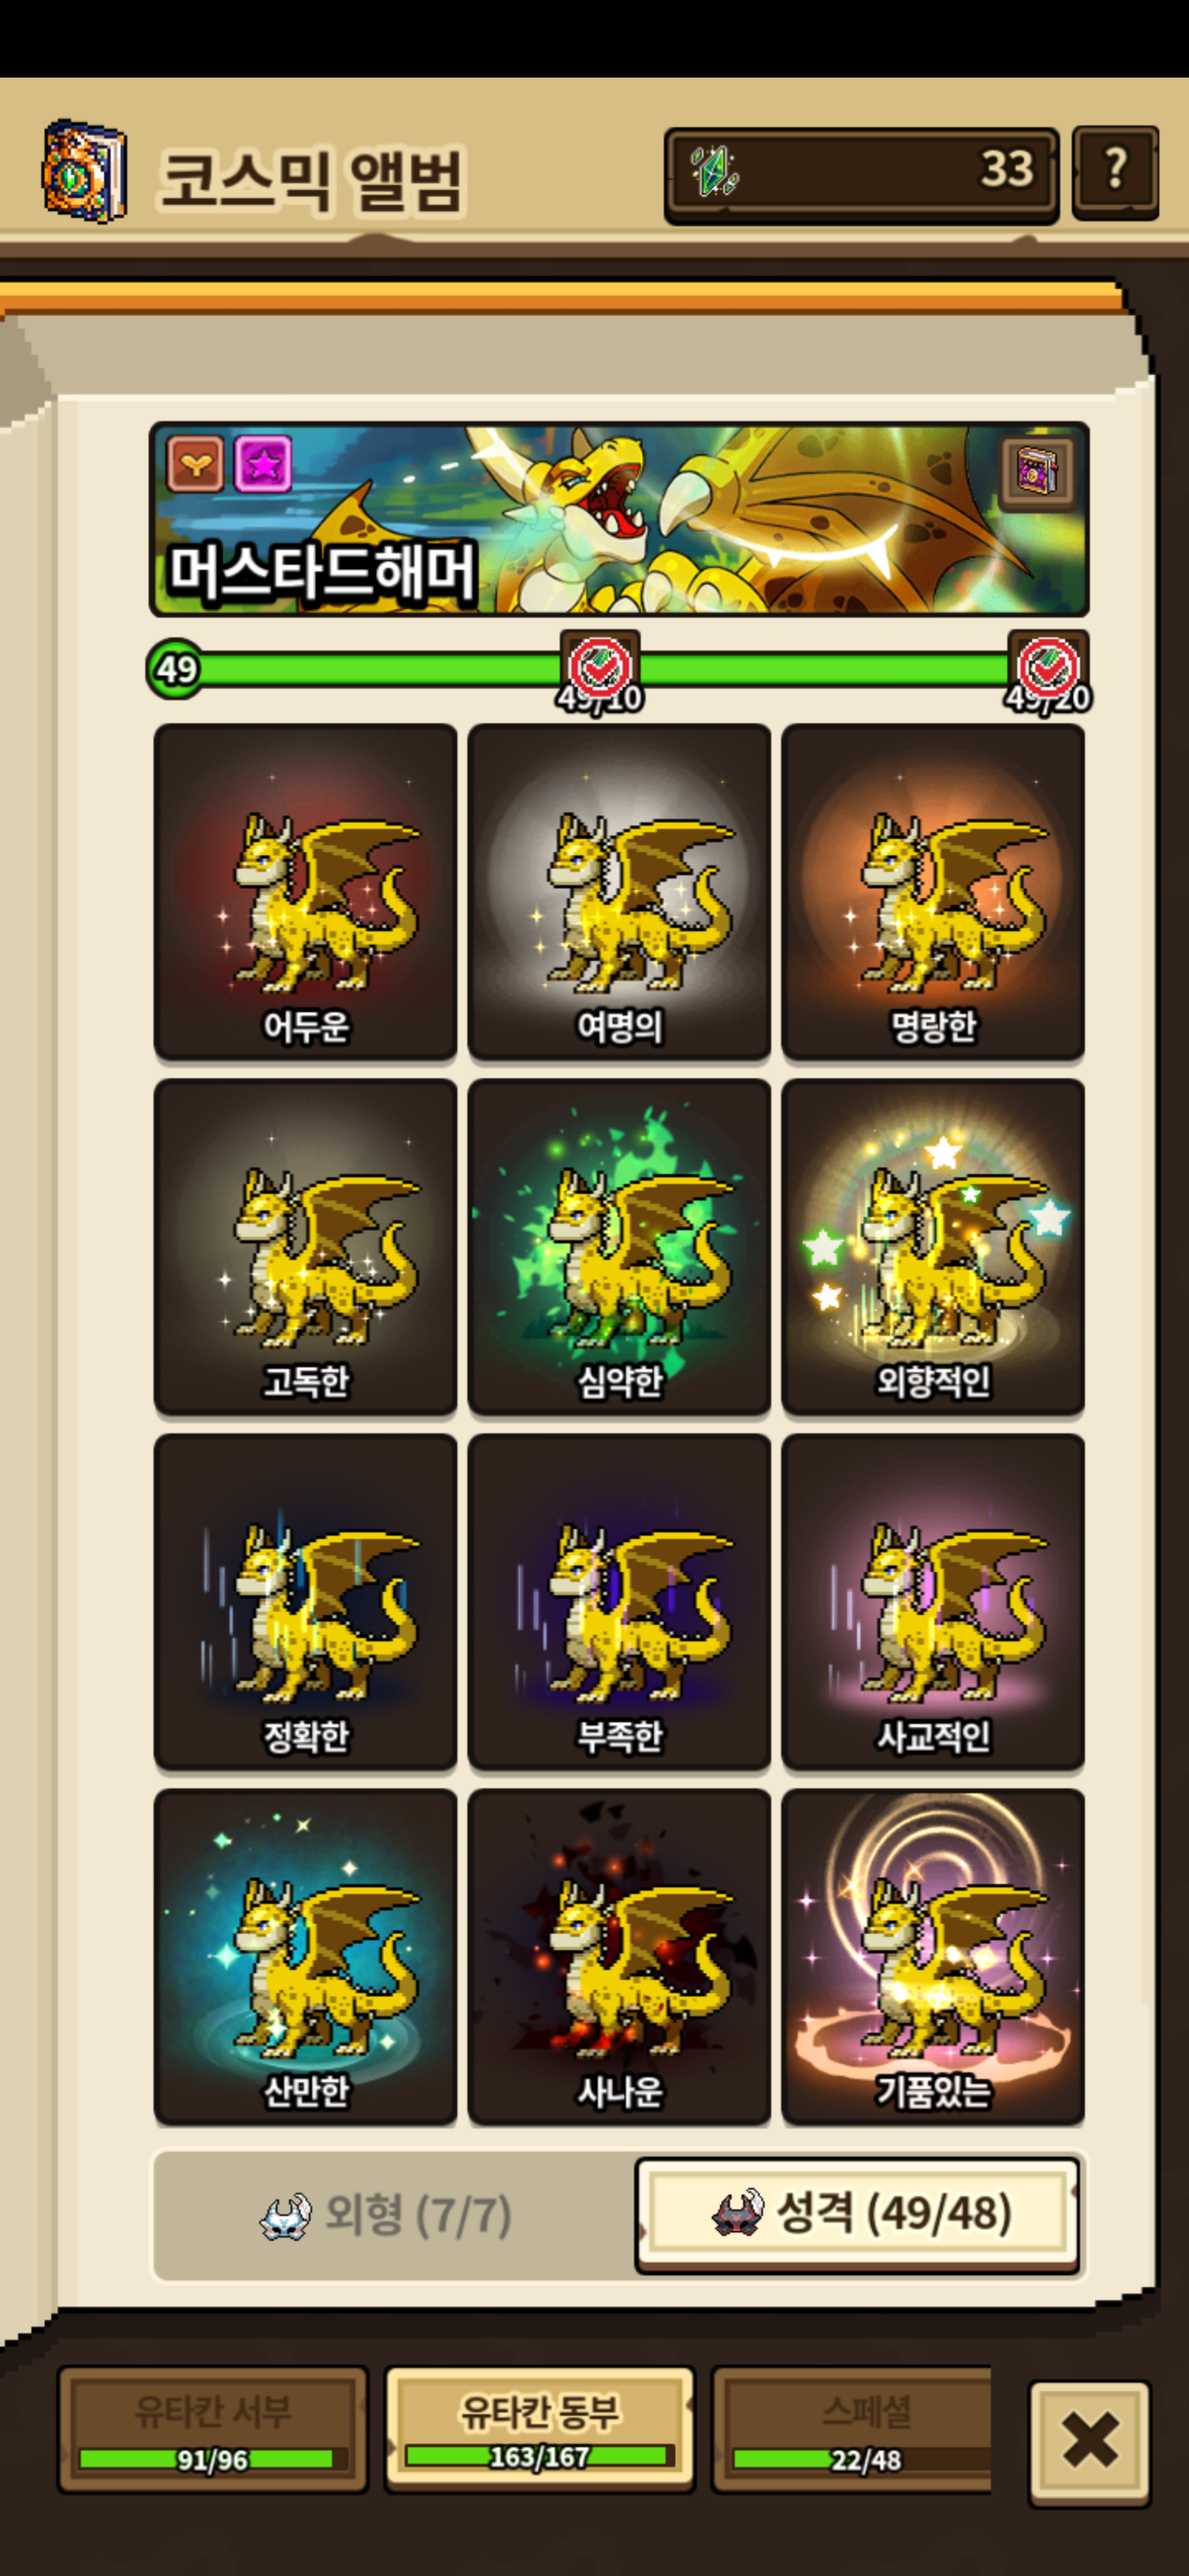Open the album book icon on the banner's right
The image size is (1189, 2576).
(x=1037, y=470)
